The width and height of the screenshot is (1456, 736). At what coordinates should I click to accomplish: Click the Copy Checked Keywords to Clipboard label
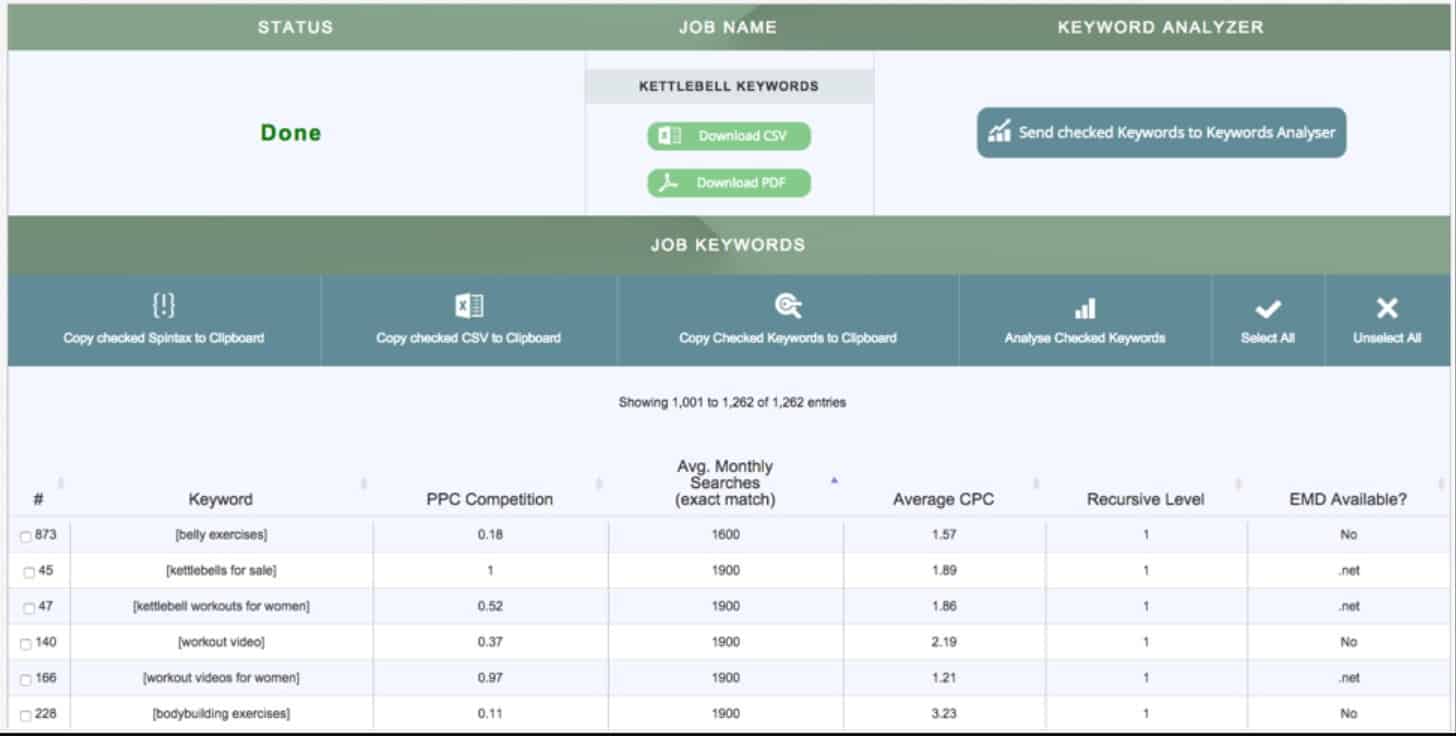click(x=788, y=338)
